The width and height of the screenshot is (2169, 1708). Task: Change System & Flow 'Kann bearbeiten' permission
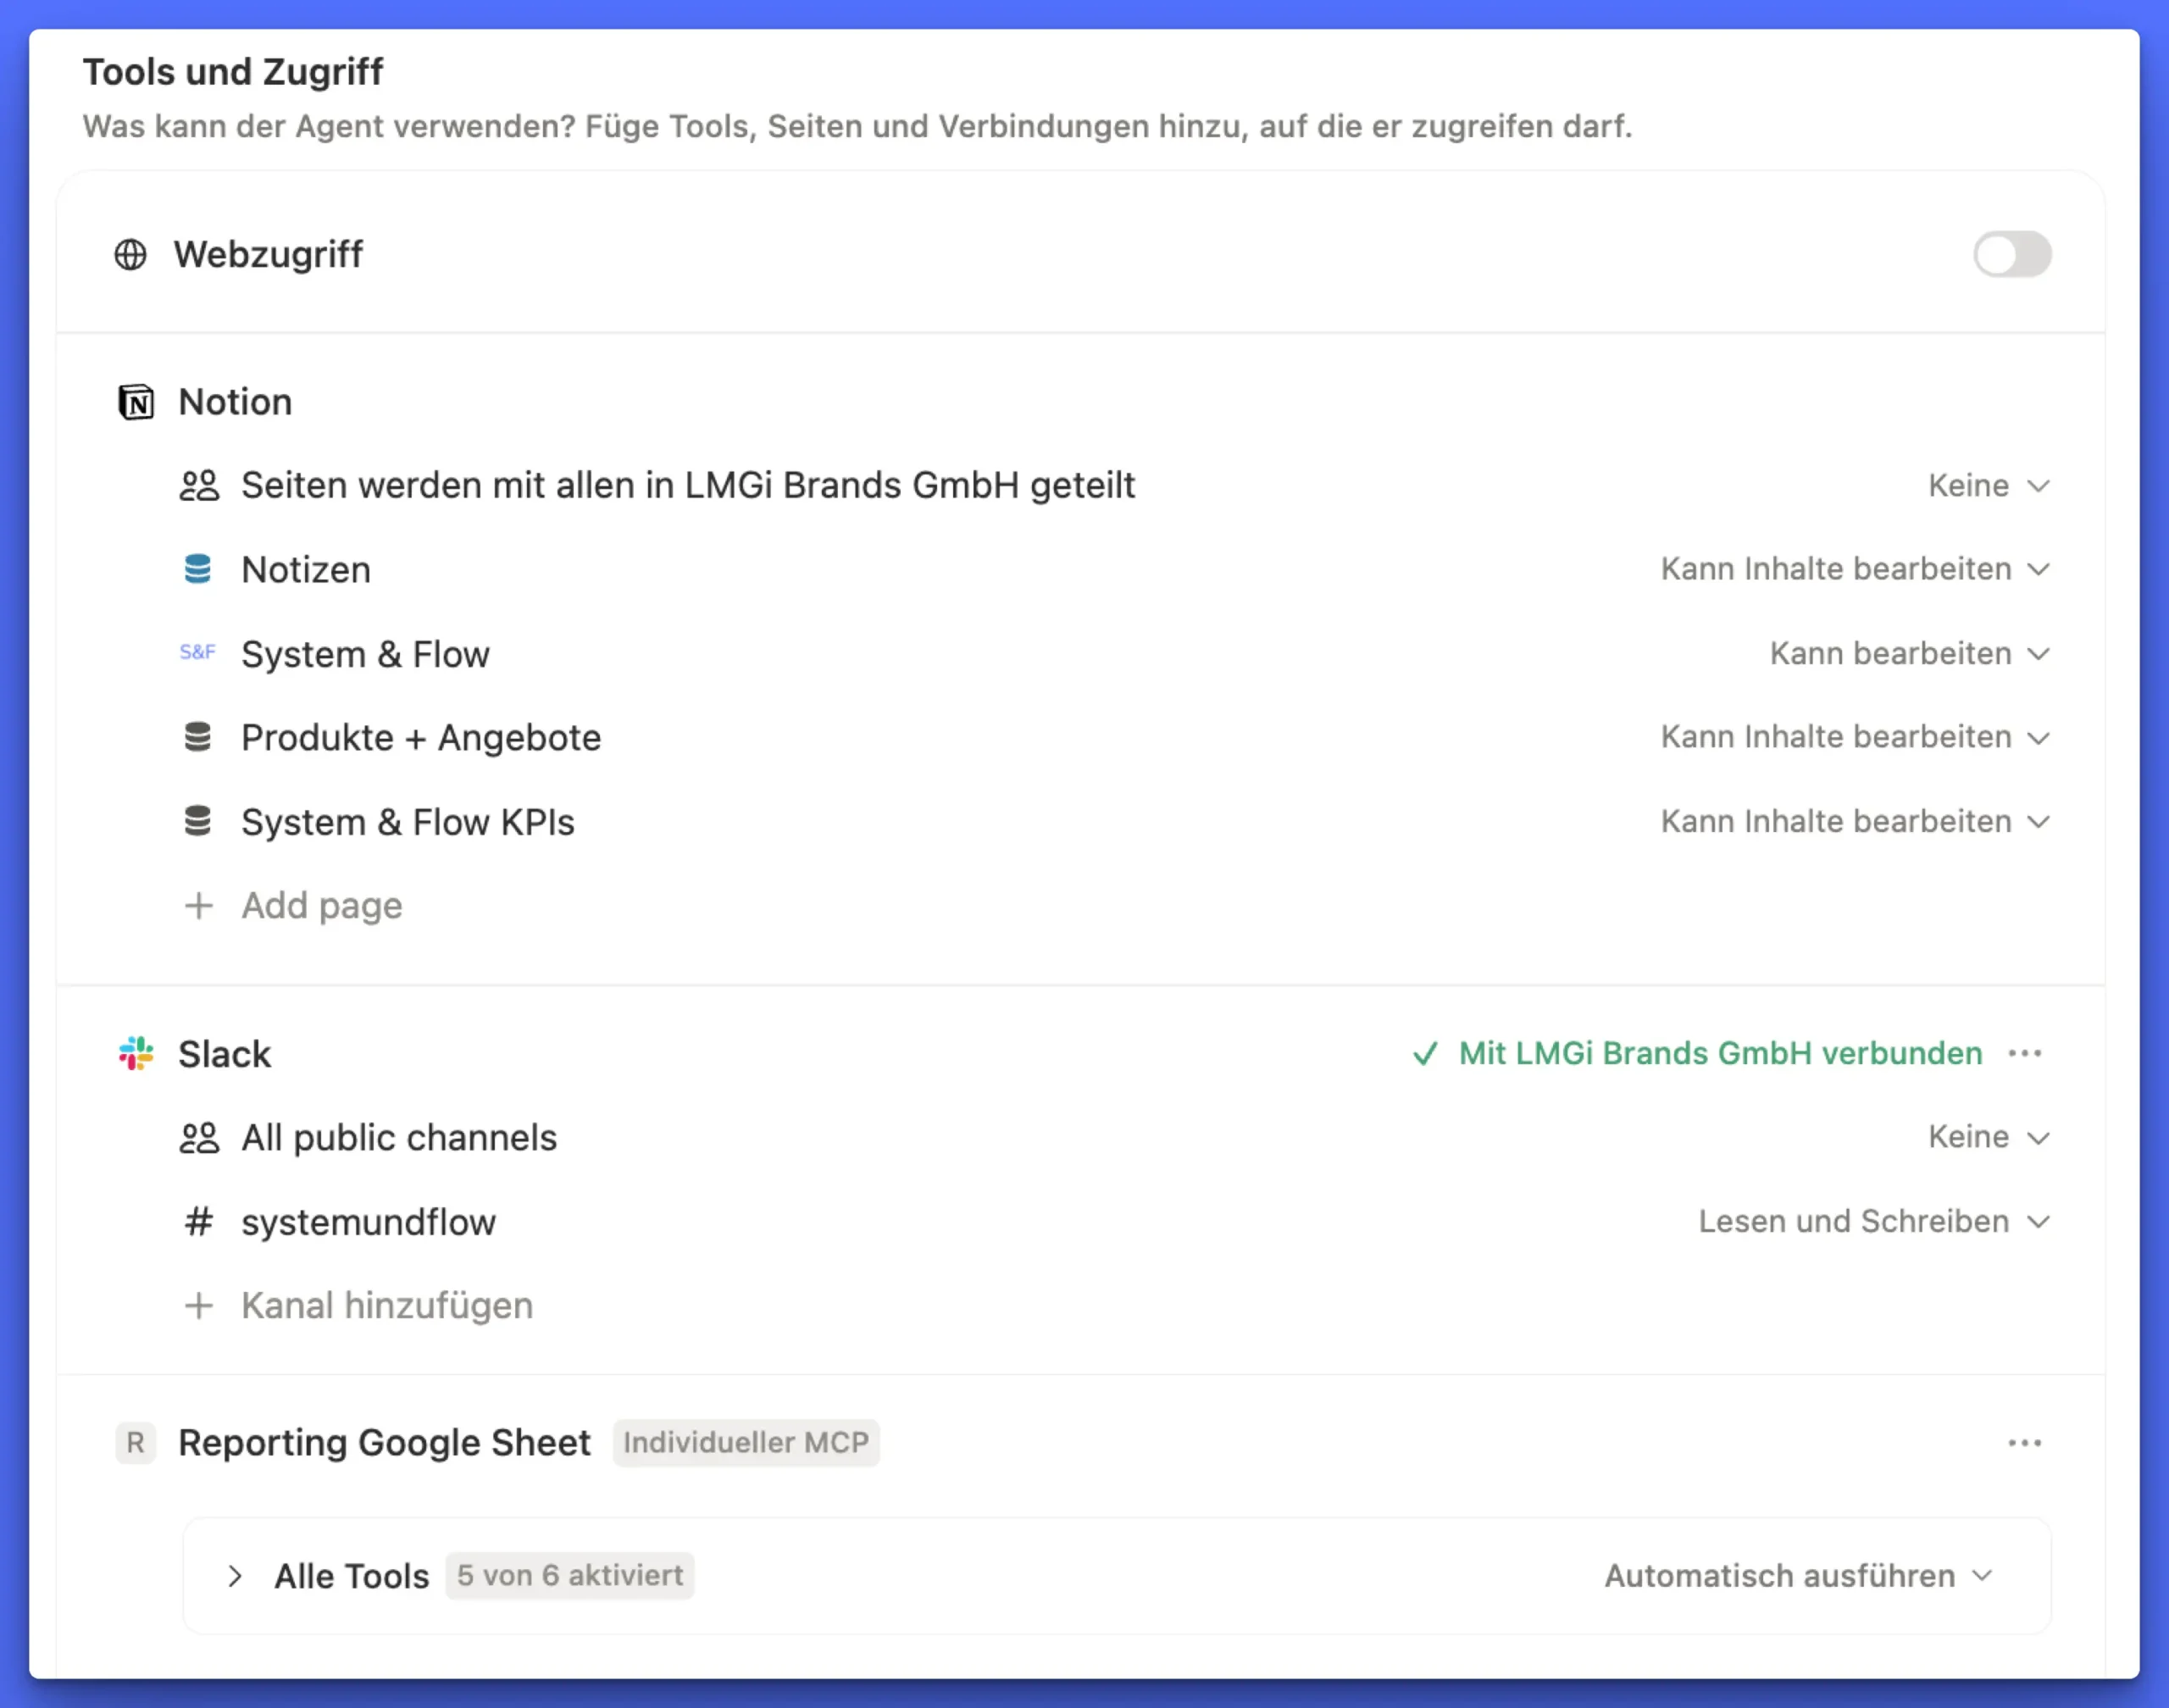[x=1909, y=653]
